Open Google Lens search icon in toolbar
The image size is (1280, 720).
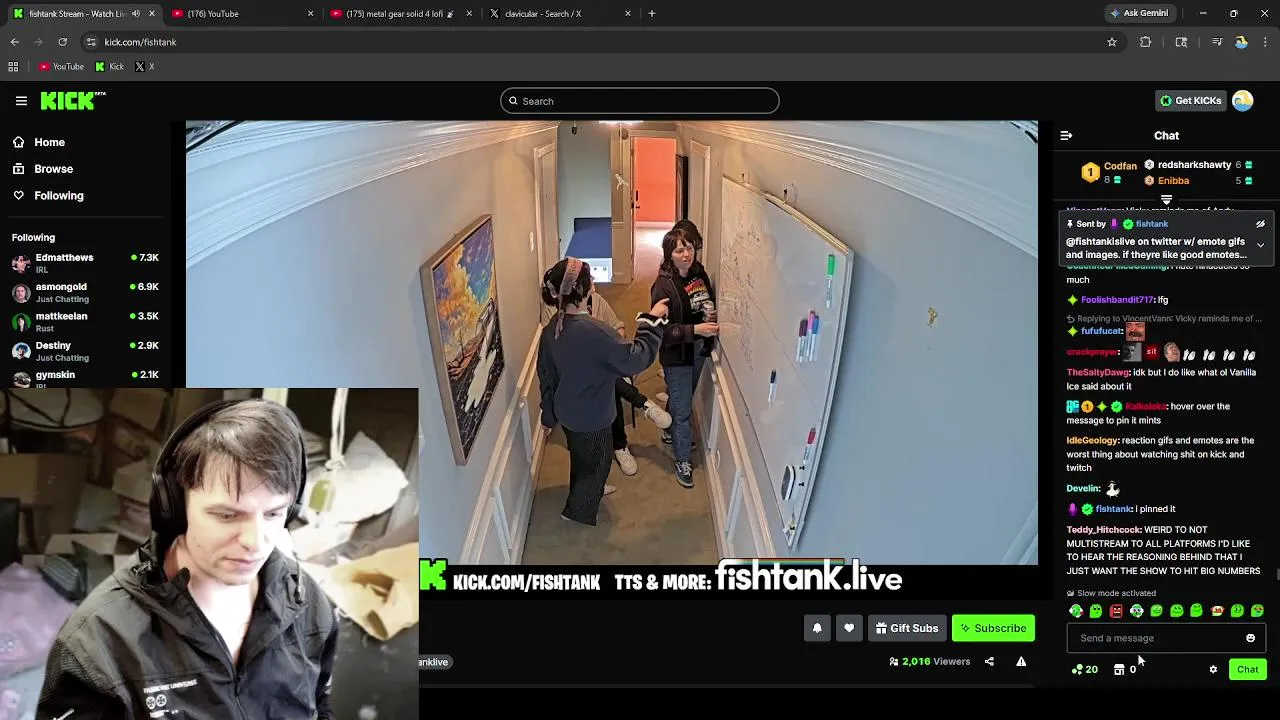click(1181, 42)
